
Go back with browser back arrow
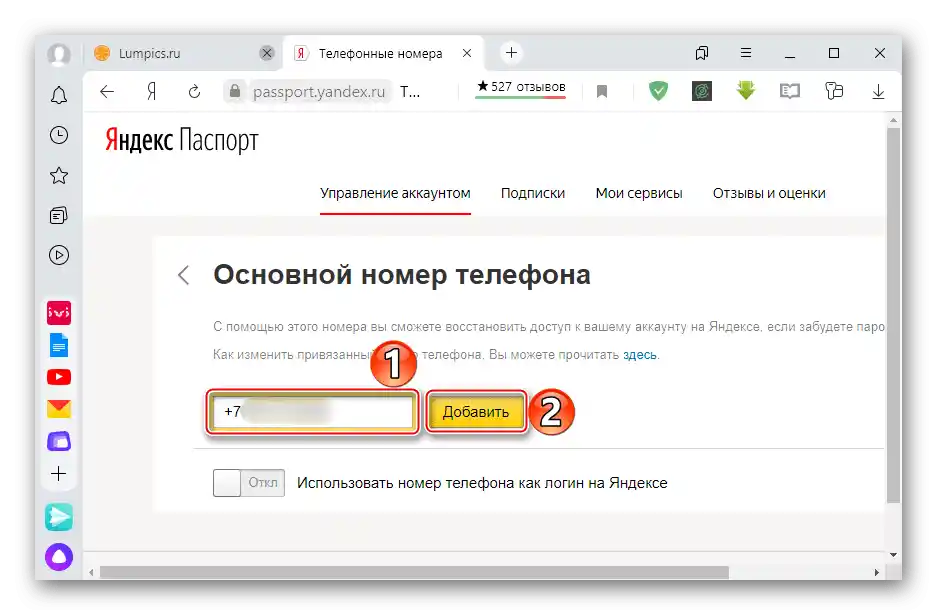pos(107,91)
